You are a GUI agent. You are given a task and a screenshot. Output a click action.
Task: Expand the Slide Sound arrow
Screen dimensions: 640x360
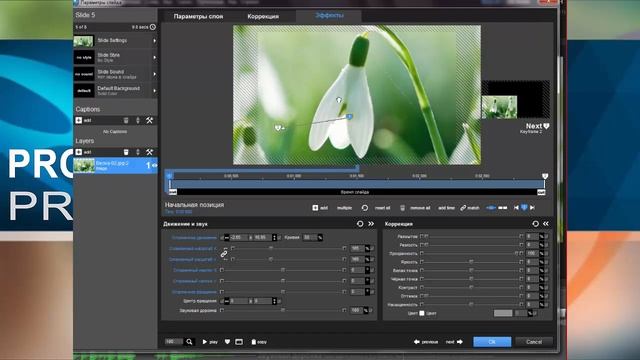154,74
